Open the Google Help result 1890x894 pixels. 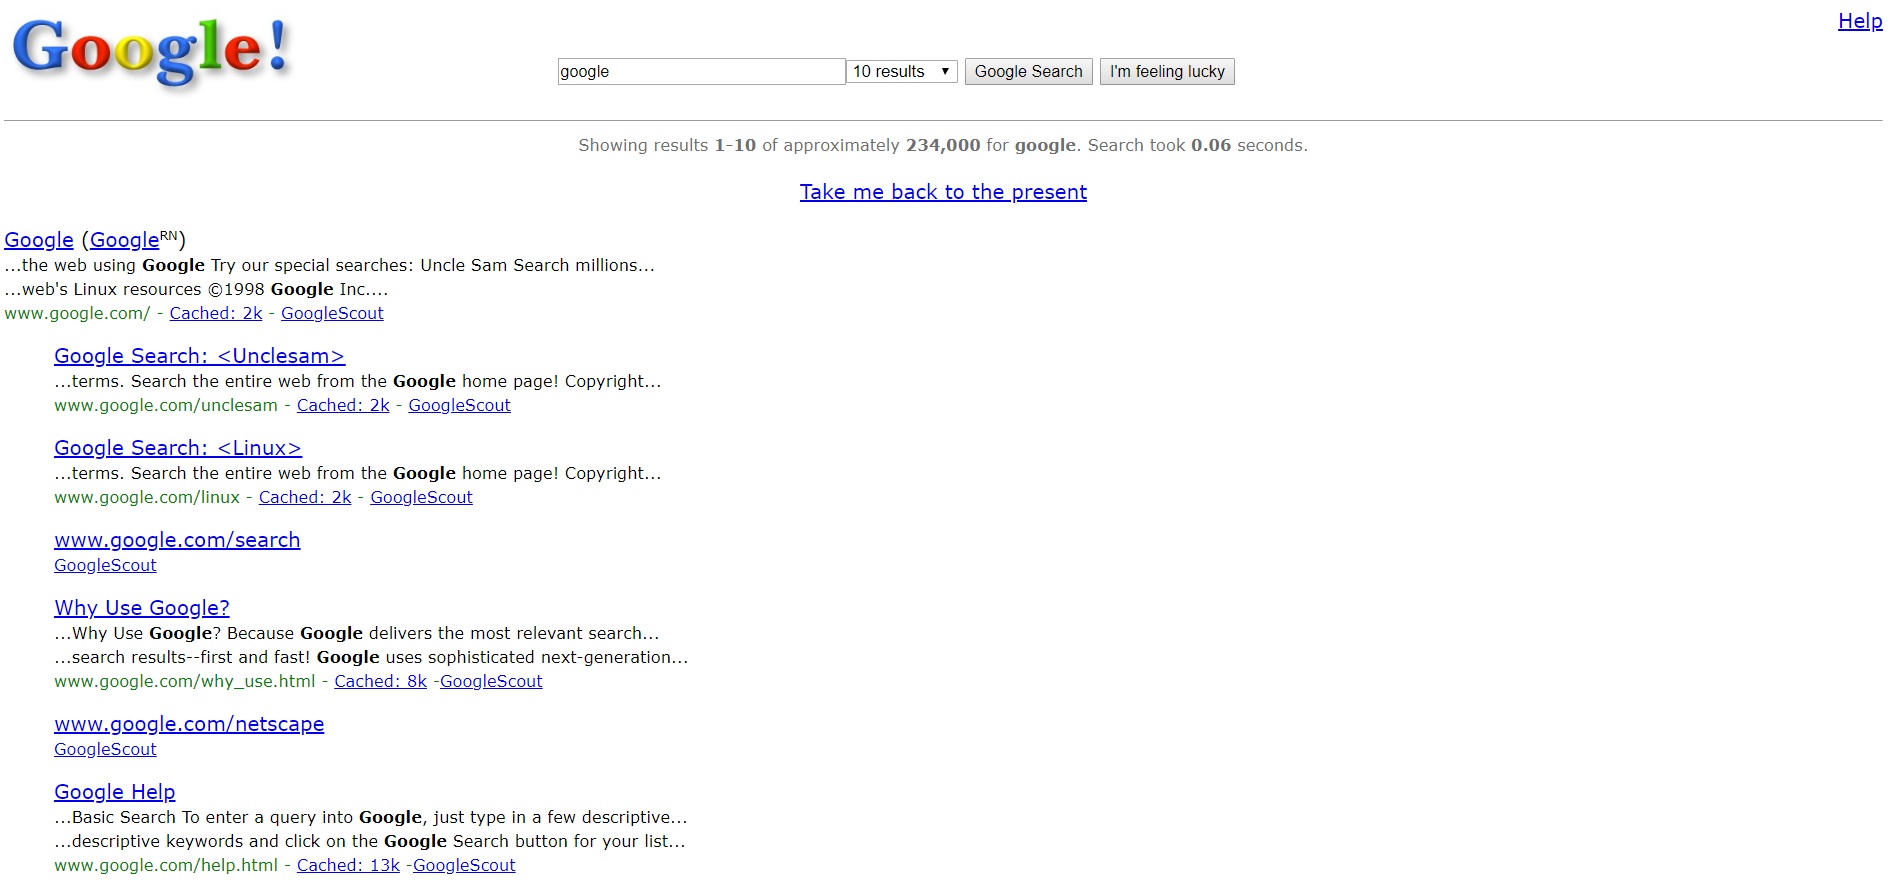pyautogui.click(x=115, y=792)
